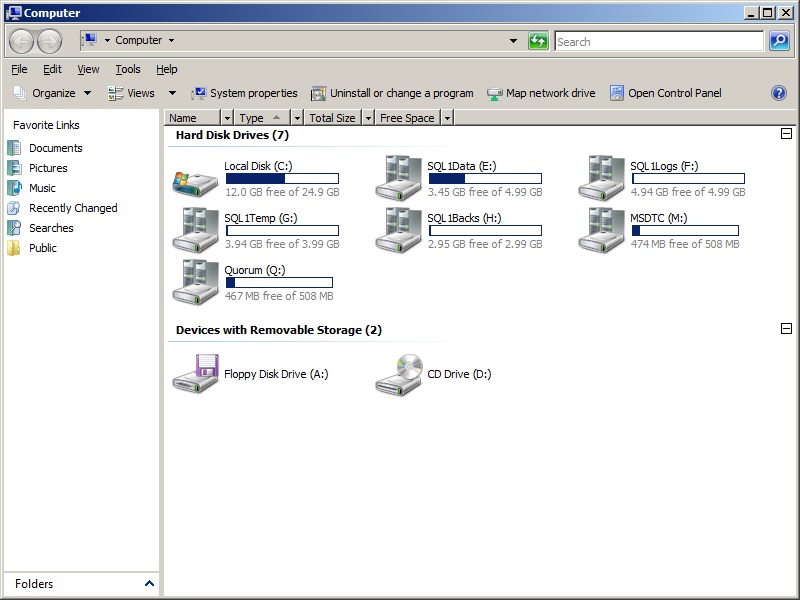This screenshot has width=800, height=600.
Task: Open the File menu
Action: (x=19, y=69)
